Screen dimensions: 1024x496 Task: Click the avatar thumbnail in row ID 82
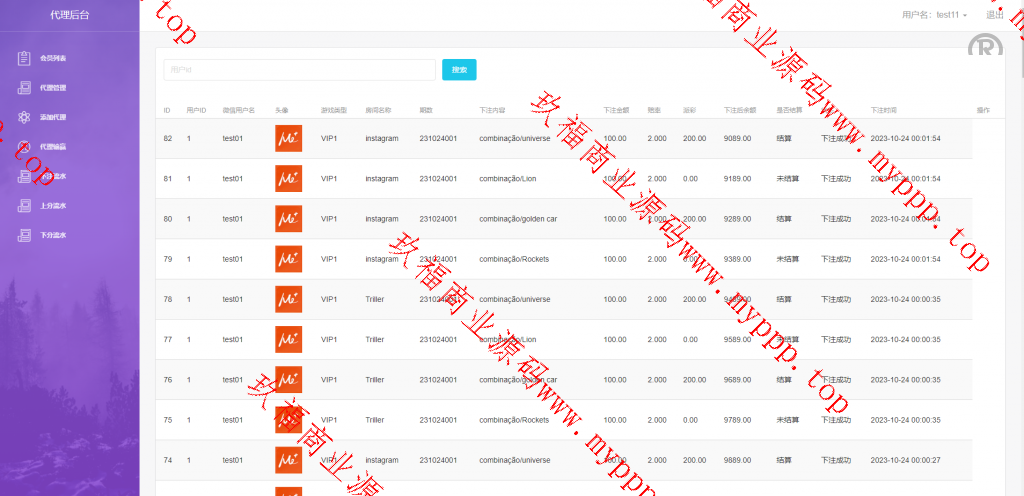click(x=288, y=138)
